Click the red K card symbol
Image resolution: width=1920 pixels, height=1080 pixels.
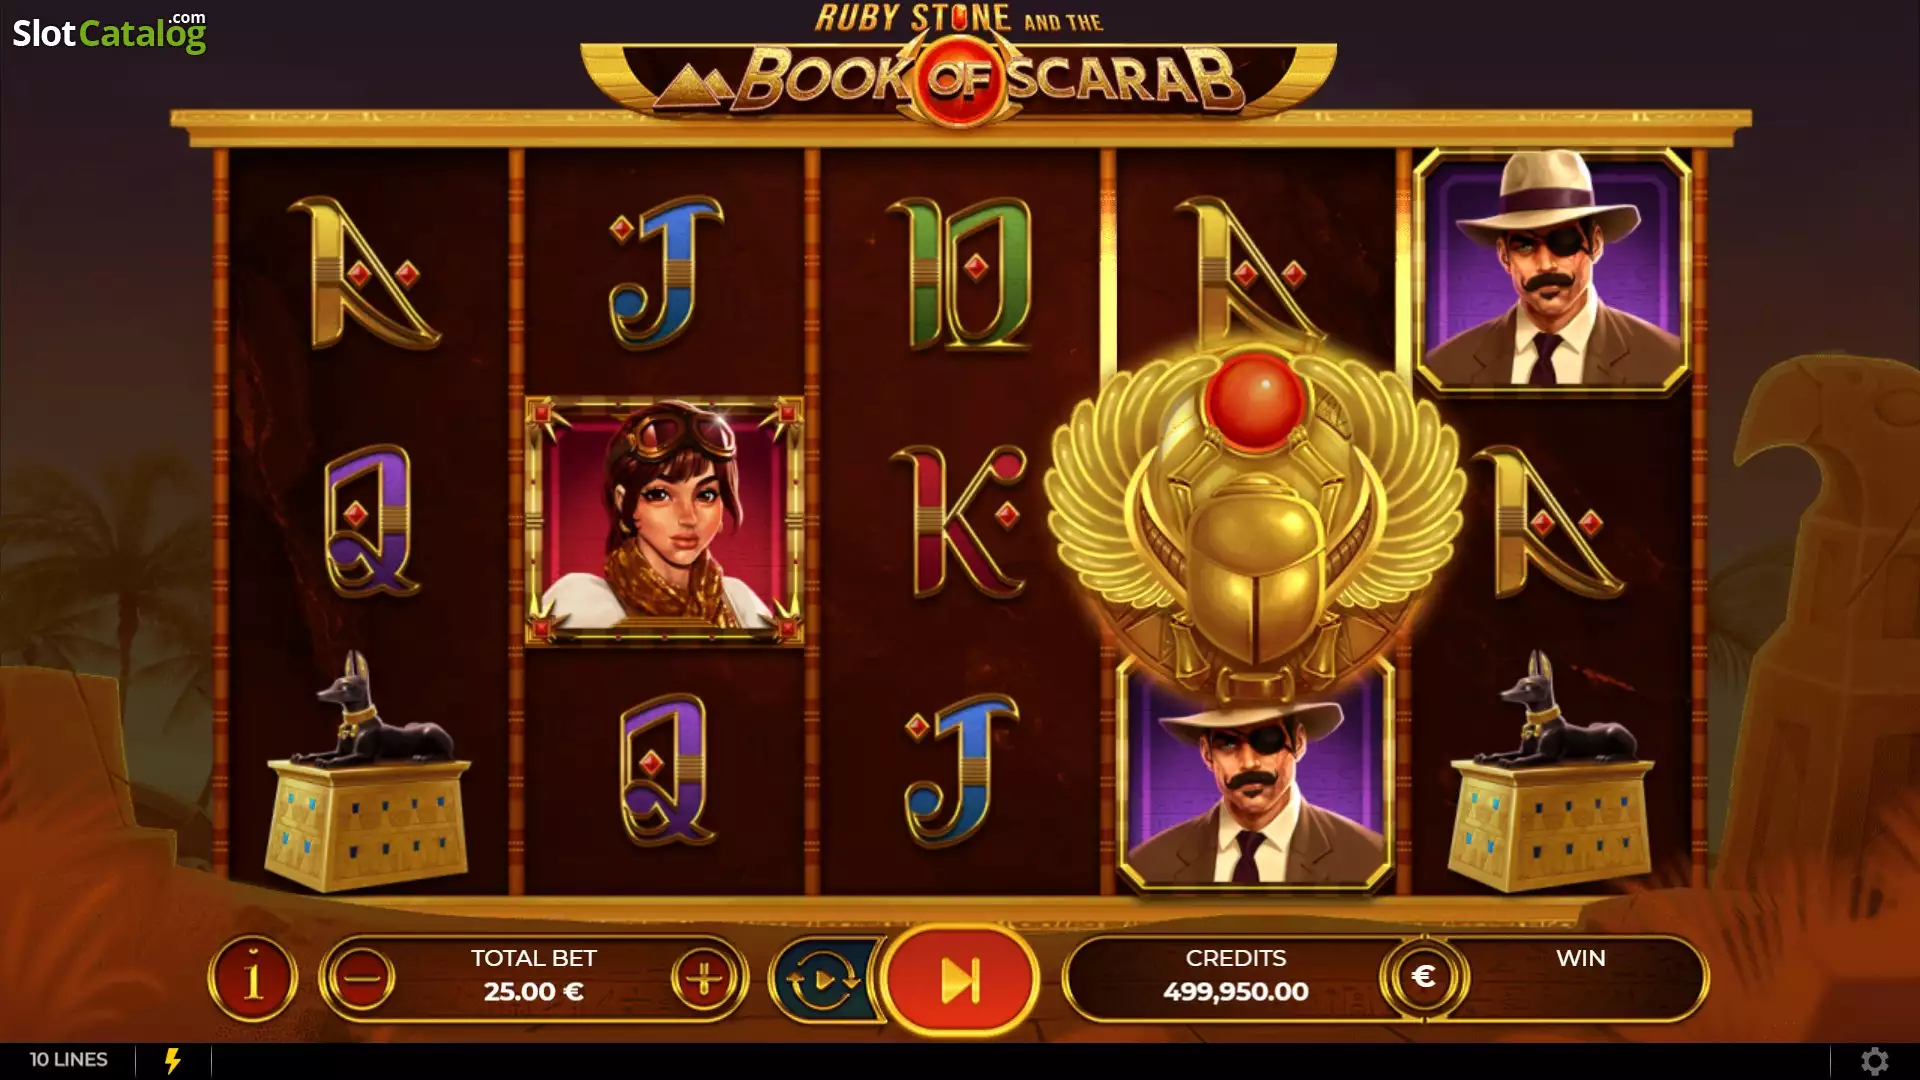[x=960, y=521]
